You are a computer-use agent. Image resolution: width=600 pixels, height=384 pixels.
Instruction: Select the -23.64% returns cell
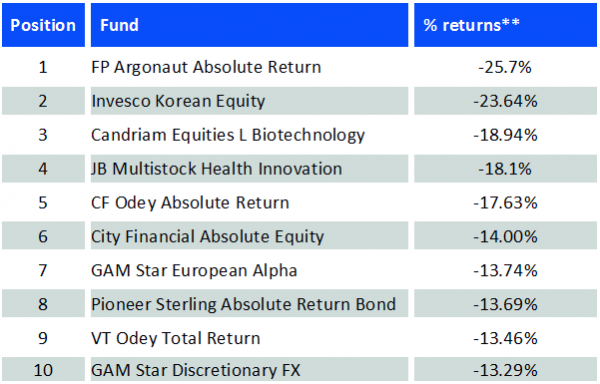coord(505,101)
